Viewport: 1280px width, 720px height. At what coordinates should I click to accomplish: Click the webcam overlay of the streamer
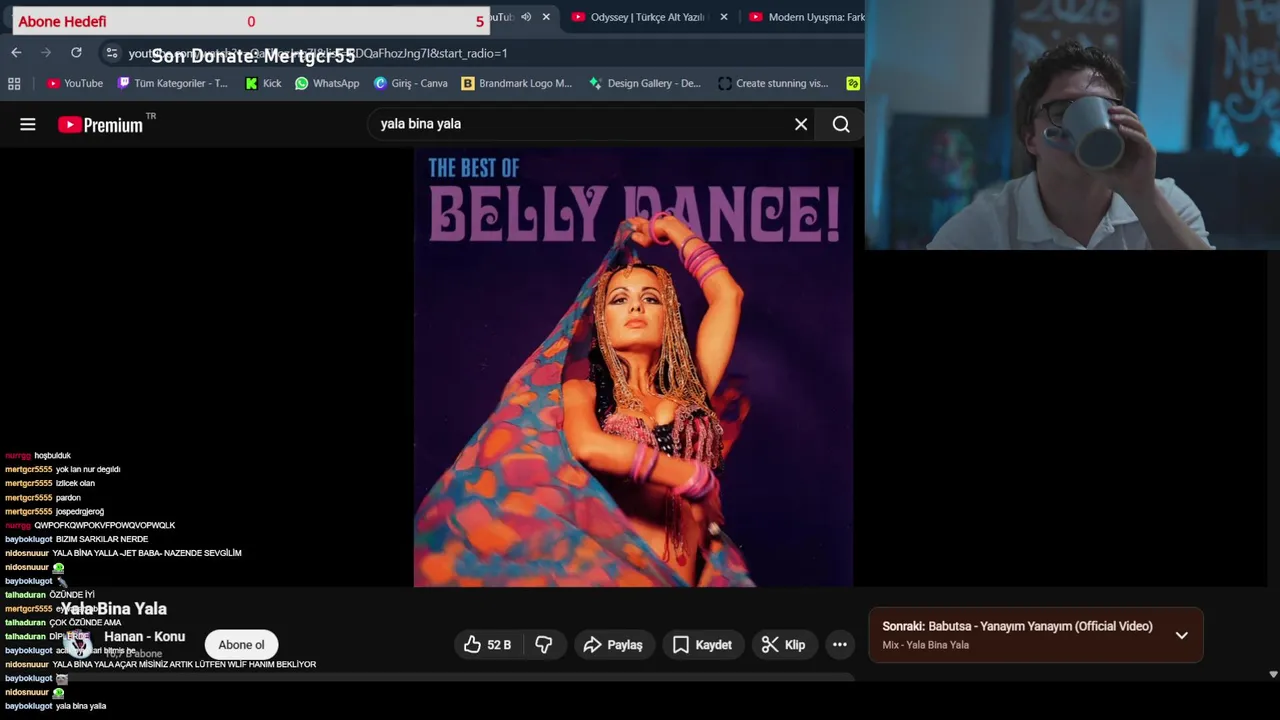tap(1072, 124)
